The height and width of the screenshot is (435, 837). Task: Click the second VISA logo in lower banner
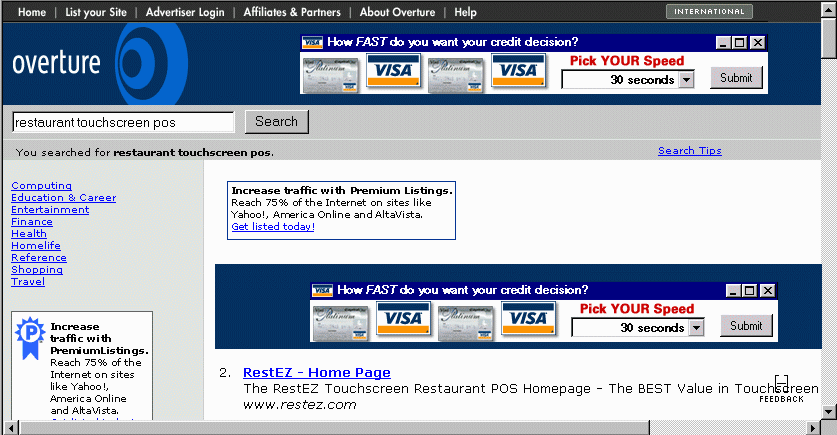(528, 319)
